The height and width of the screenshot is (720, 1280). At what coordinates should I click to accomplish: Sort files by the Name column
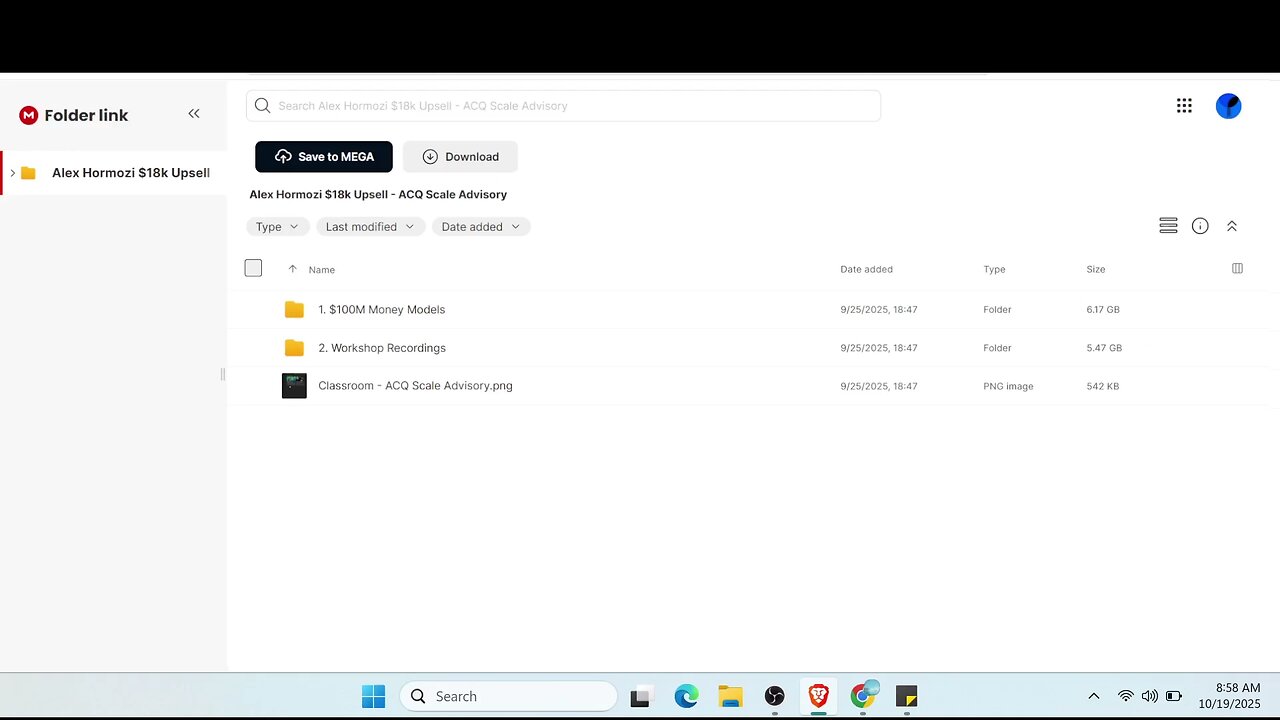coord(322,270)
